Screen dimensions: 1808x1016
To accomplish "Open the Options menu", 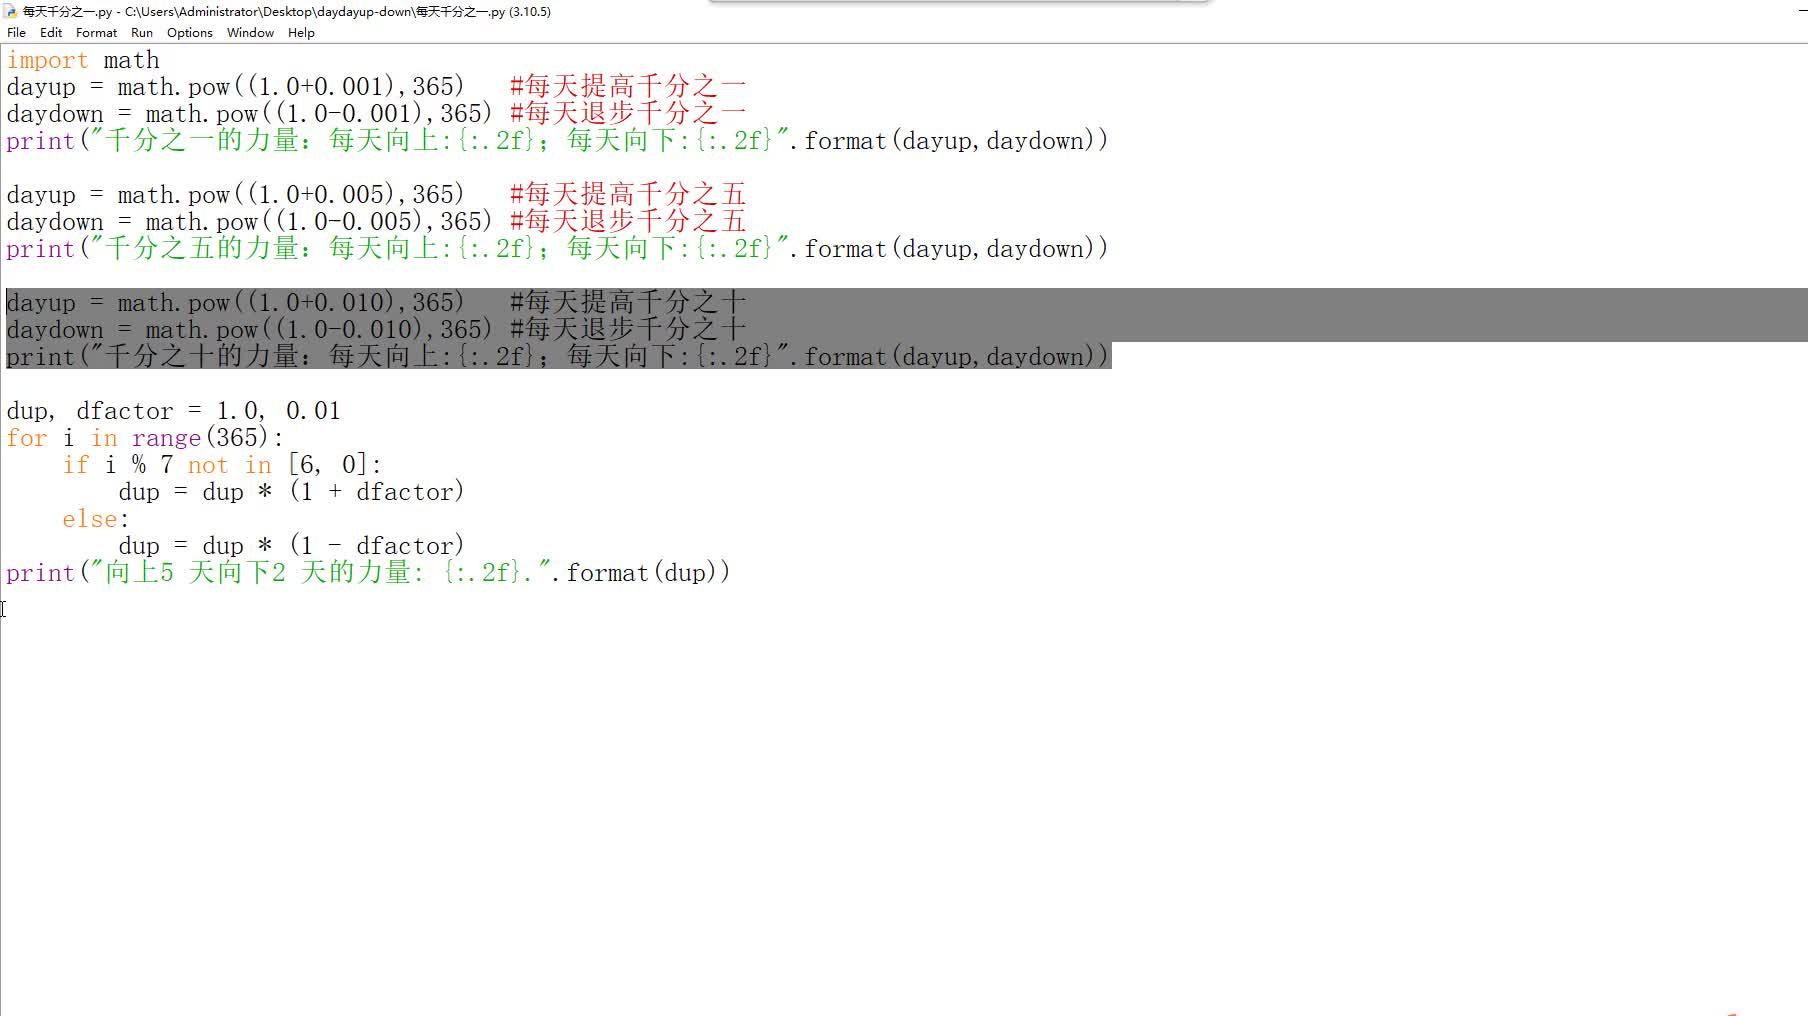I will pyautogui.click(x=189, y=32).
